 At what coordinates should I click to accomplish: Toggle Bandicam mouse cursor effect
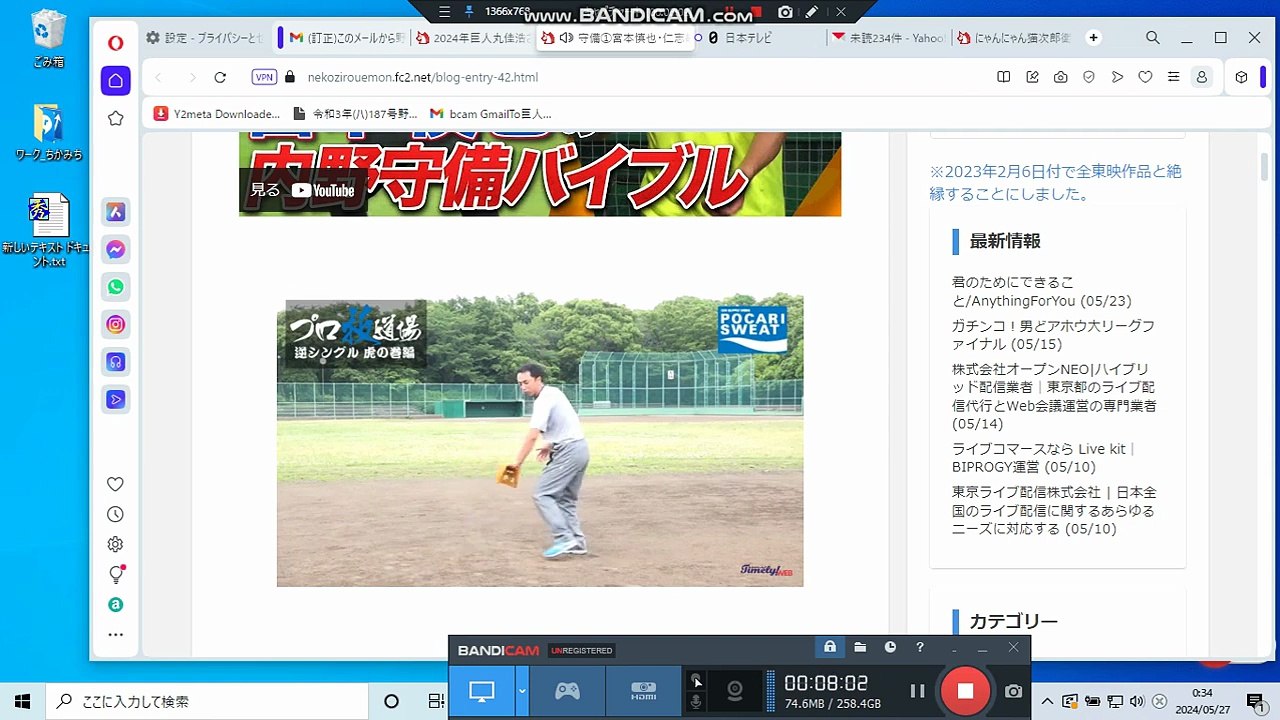tap(696, 680)
